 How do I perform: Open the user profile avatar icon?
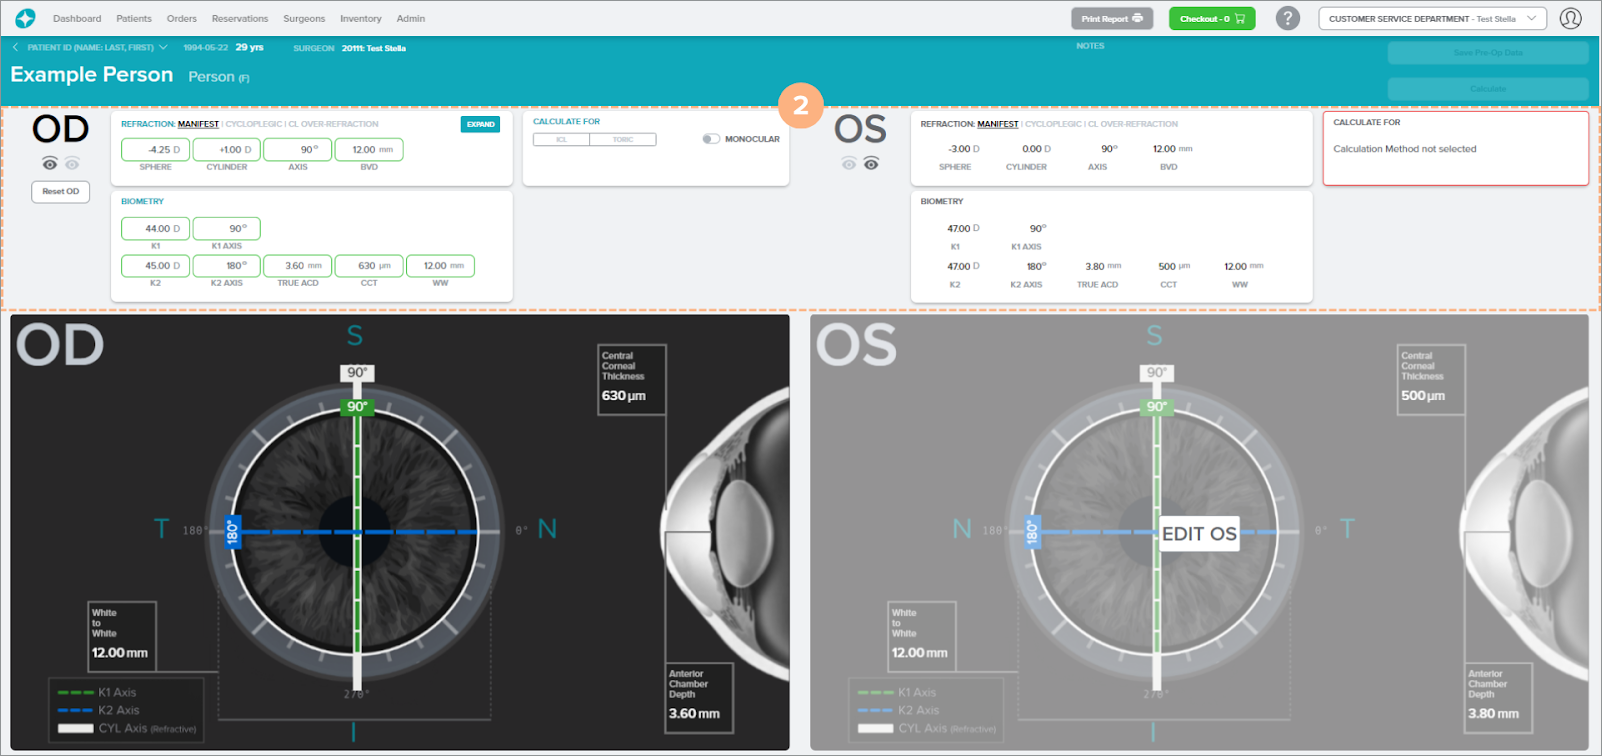pyautogui.click(x=1571, y=18)
